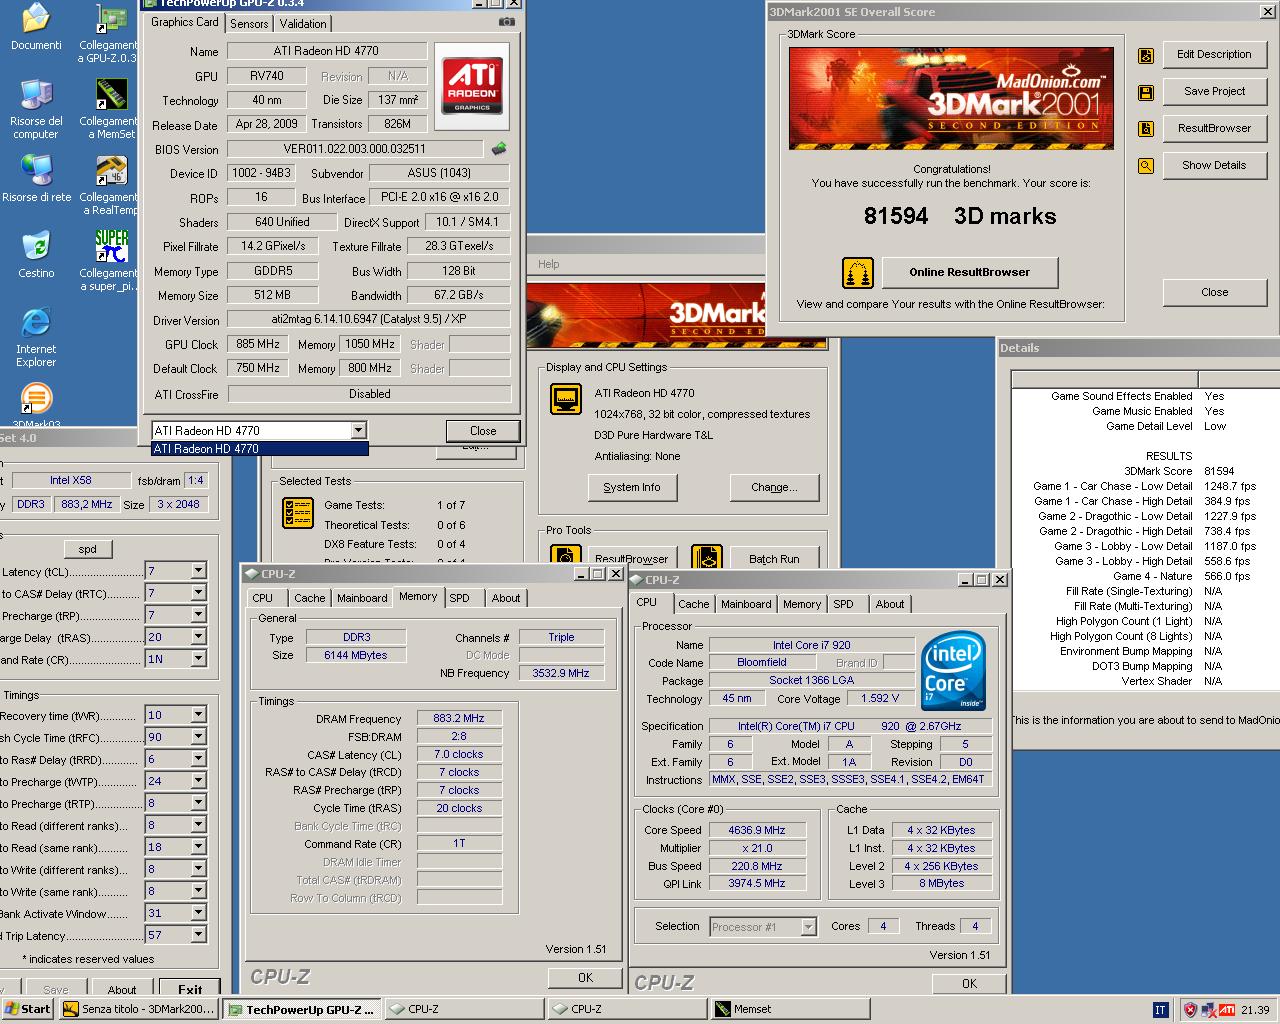Click the Show Details button
The image size is (1280, 1024).
pos(1214,165)
